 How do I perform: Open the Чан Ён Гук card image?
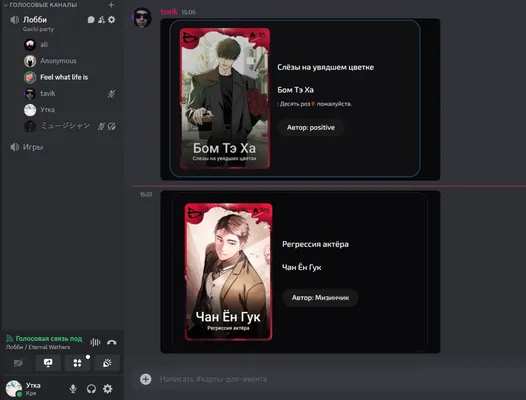click(x=229, y=272)
